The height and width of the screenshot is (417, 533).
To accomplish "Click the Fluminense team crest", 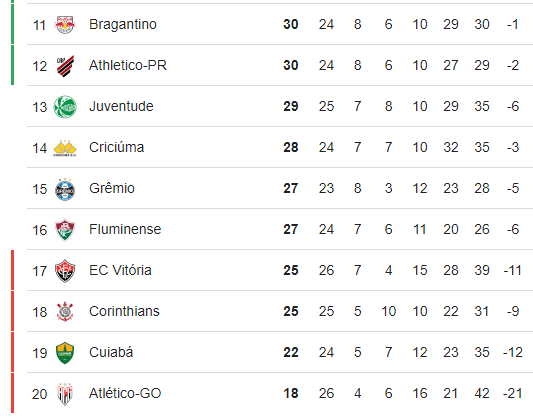I will 65,230.
